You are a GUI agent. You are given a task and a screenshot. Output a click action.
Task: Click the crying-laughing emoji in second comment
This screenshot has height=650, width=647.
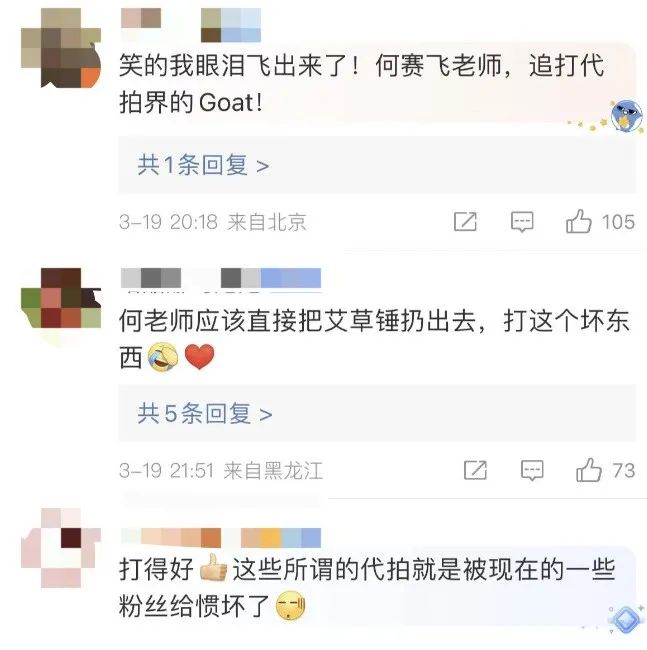(163, 357)
